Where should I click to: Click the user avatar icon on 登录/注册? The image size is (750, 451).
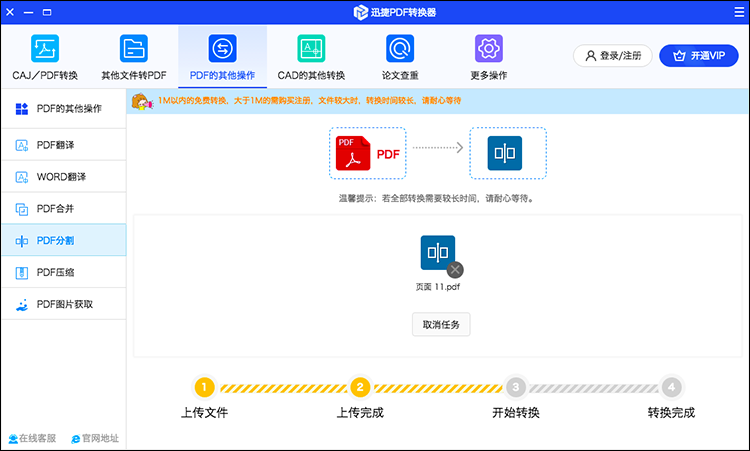point(591,56)
